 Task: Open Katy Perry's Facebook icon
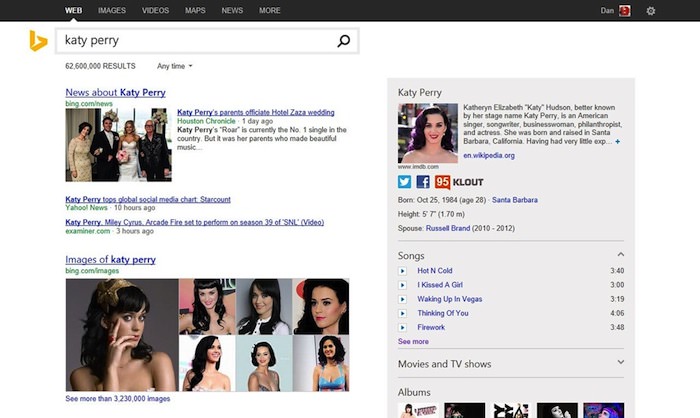[x=423, y=182]
